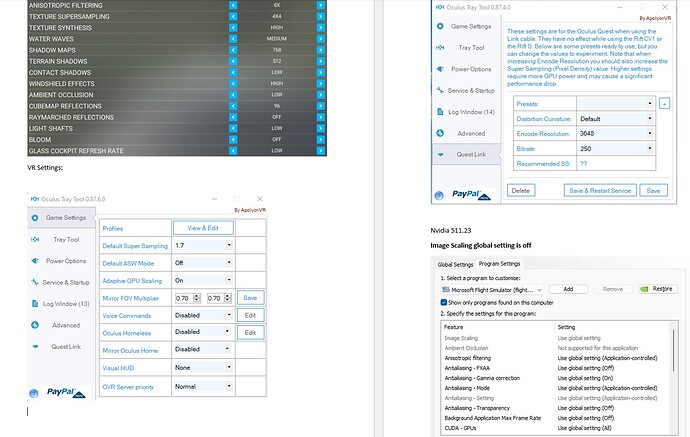Decrease Texture Supersampling with left arrow

(233, 16)
